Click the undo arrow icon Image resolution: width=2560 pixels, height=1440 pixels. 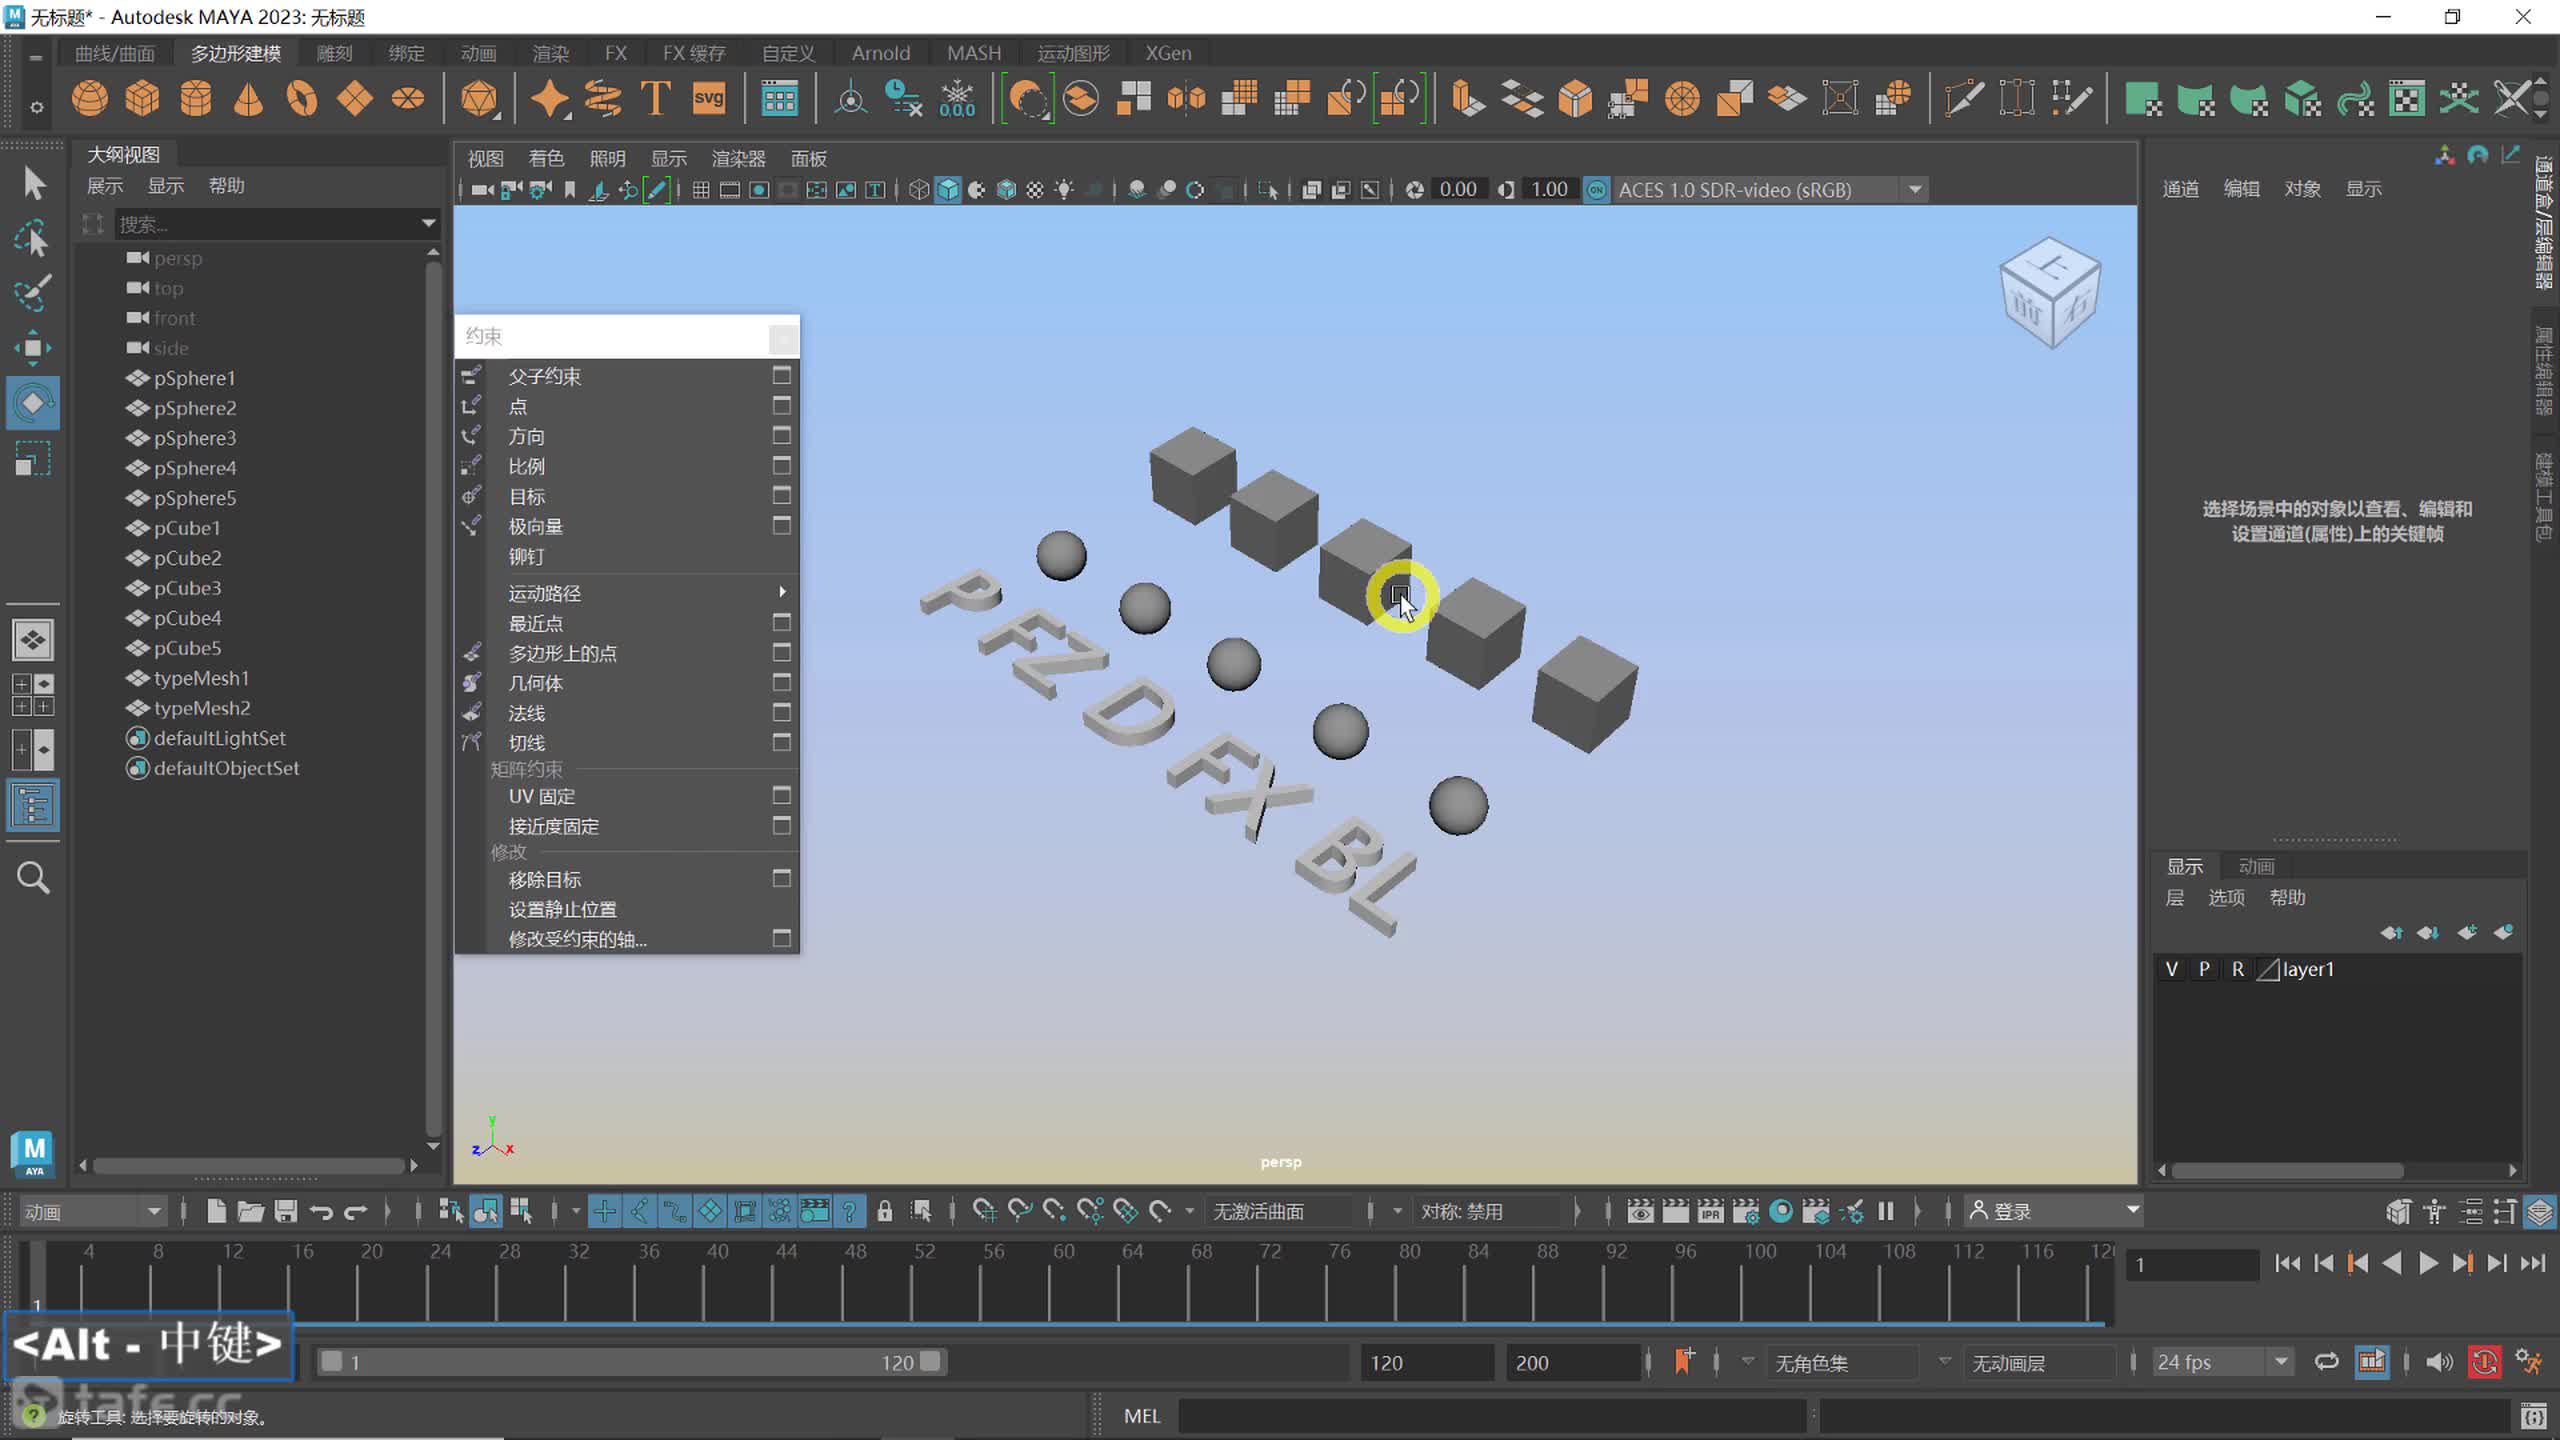pyautogui.click(x=321, y=1211)
